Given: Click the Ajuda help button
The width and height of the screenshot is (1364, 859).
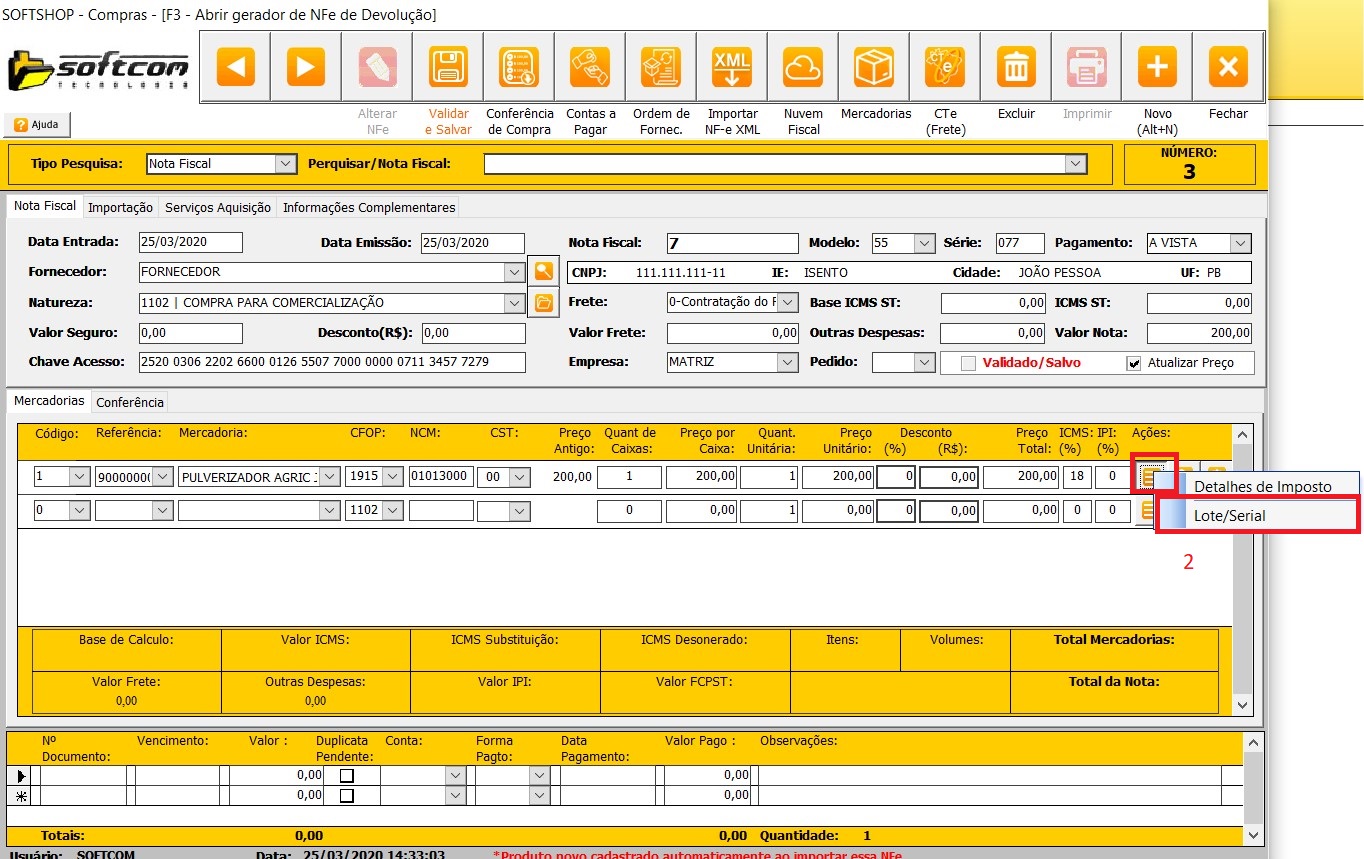Looking at the screenshot, I should (37, 125).
